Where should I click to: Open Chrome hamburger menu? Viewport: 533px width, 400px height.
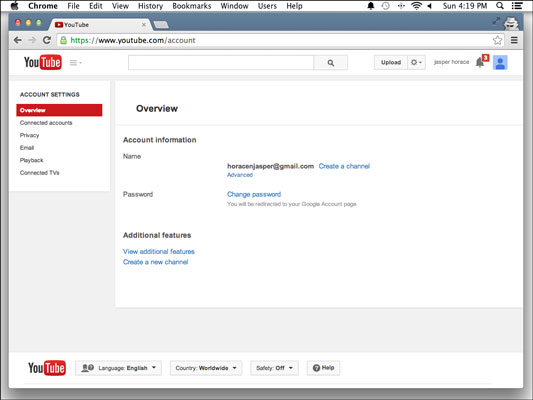coord(514,40)
